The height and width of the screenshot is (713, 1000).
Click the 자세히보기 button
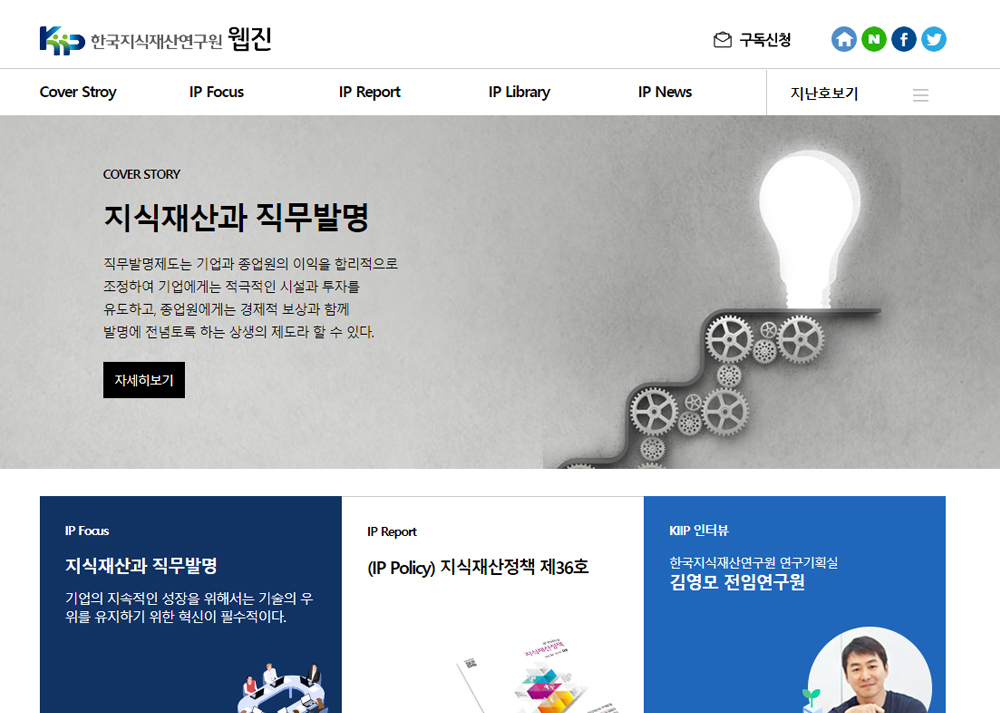(144, 380)
